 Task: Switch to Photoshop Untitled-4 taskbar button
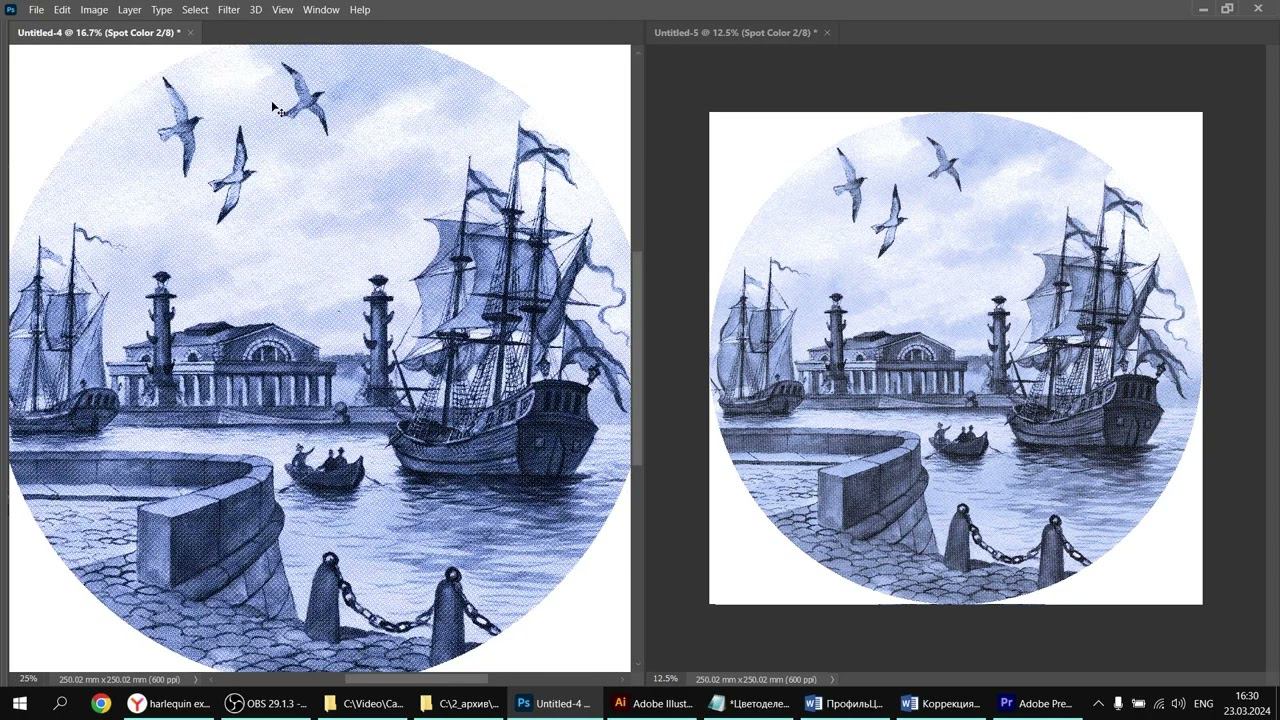click(x=554, y=703)
